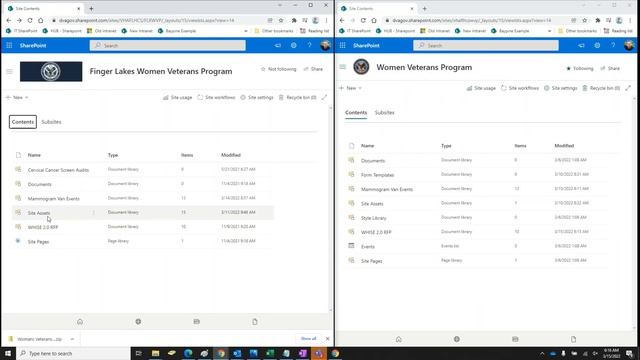Click help question mark in left window
Screen dimensions: 640x360
coord(309,45)
